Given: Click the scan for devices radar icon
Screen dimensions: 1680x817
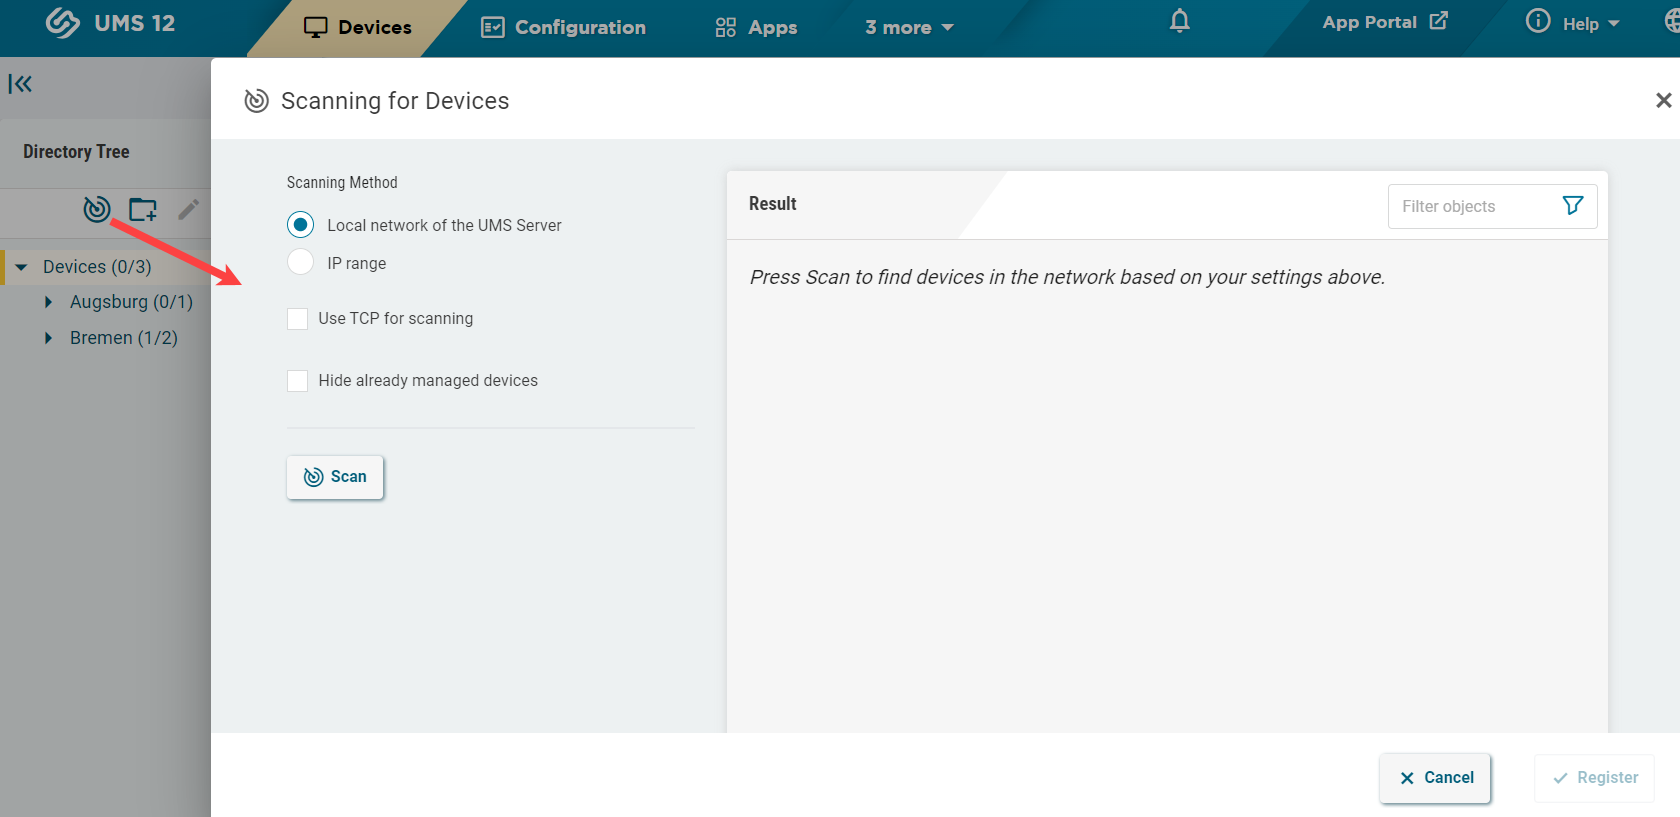Looking at the screenshot, I should [x=96, y=209].
